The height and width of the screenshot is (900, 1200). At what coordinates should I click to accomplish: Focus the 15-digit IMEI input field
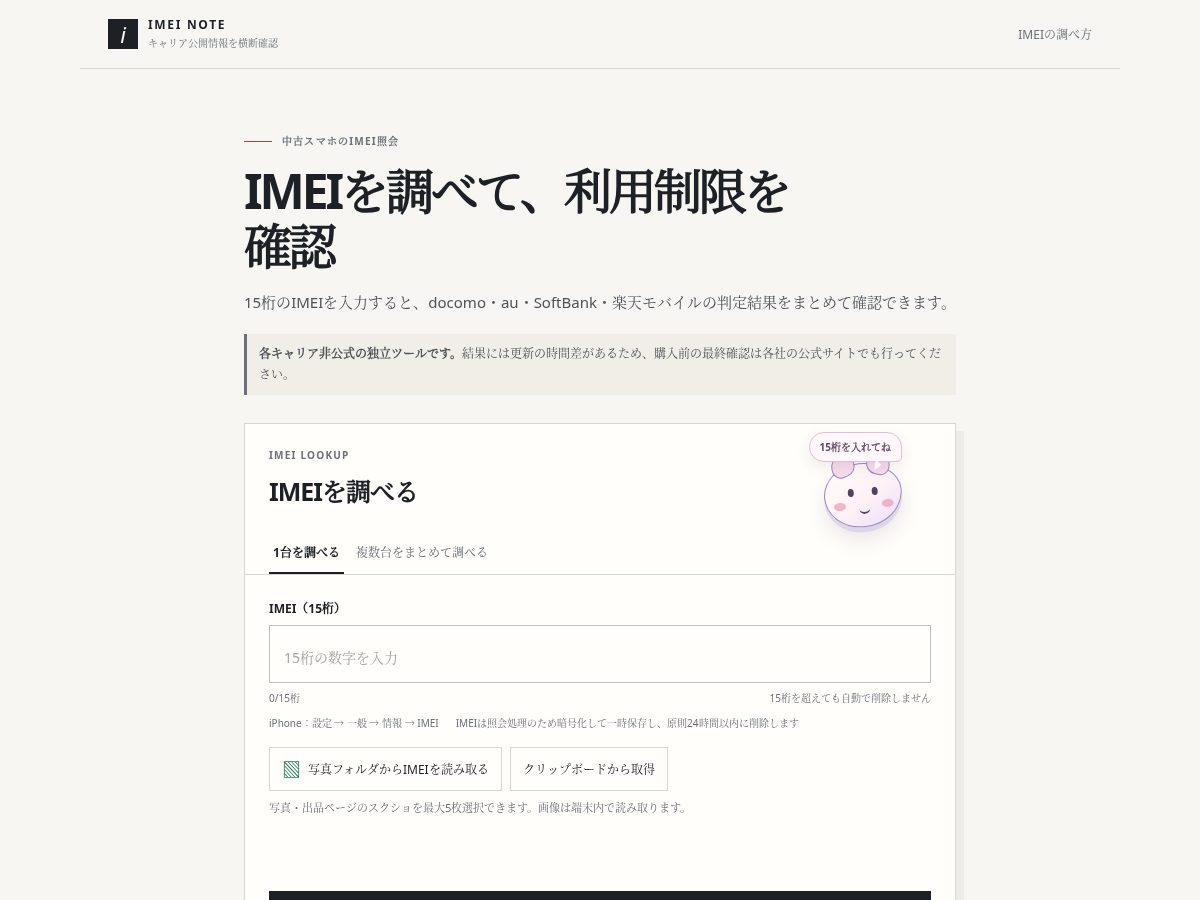click(x=600, y=654)
